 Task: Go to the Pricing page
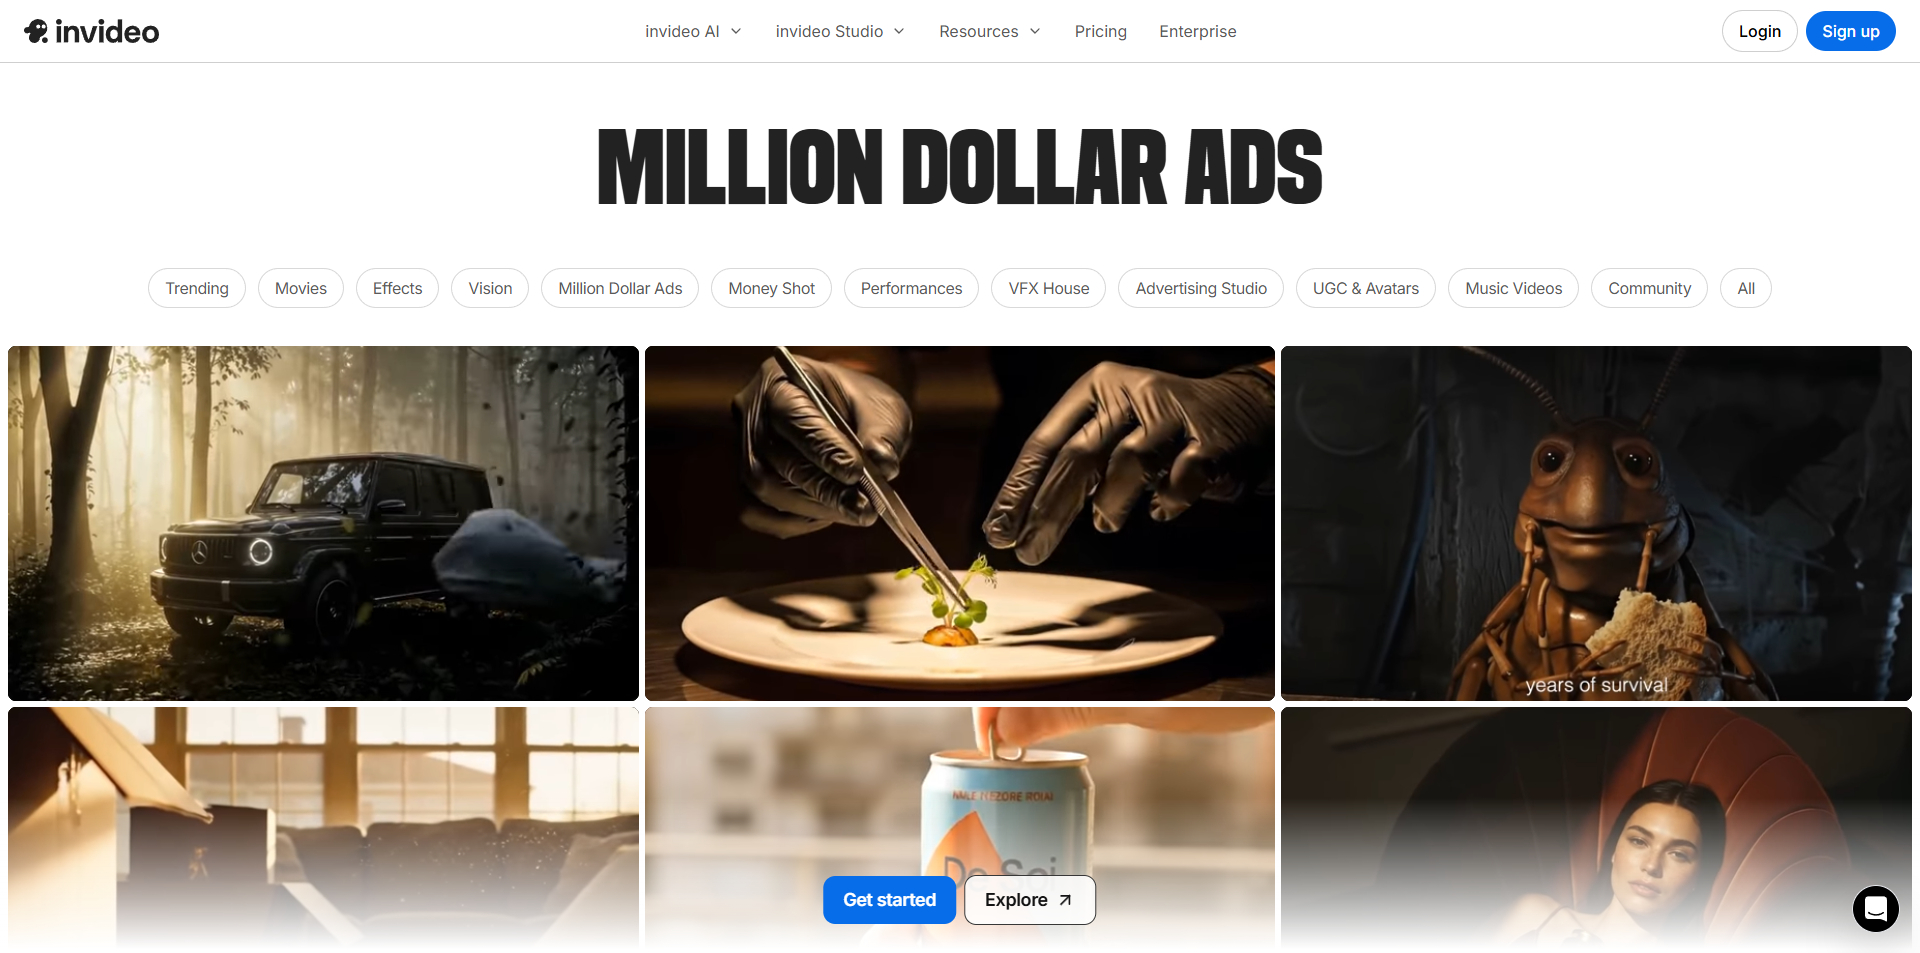(1101, 31)
